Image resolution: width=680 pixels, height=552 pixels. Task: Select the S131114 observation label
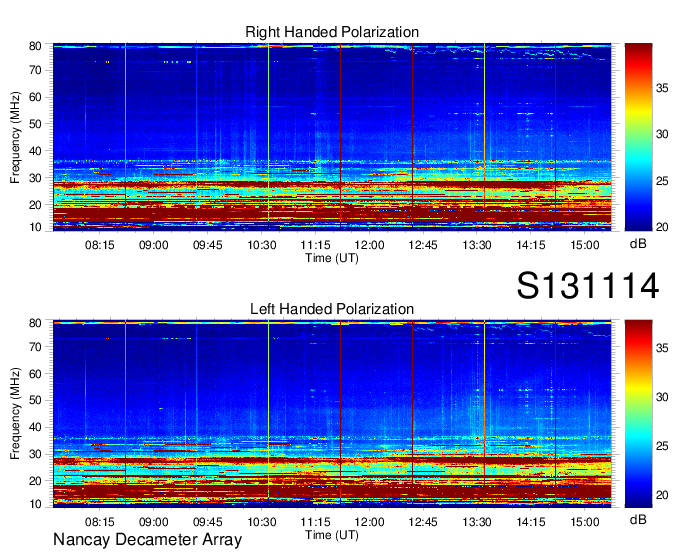pyautogui.click(x=588, y=285)
